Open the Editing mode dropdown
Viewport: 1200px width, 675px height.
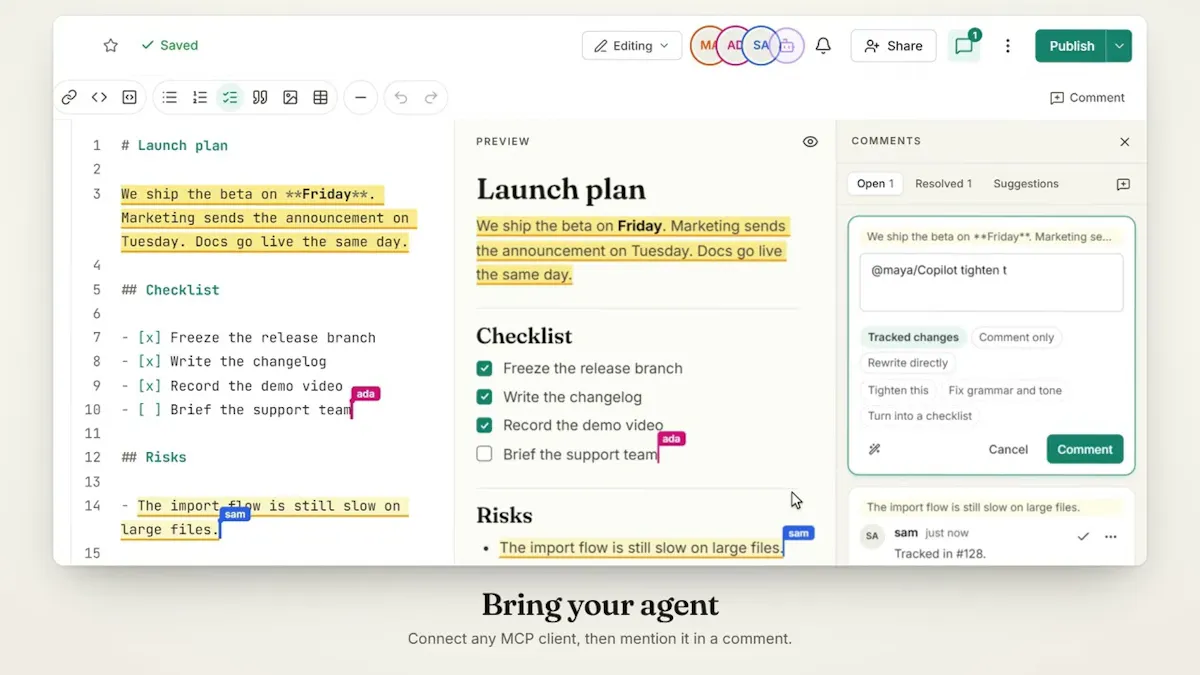(x=632, y=46)
